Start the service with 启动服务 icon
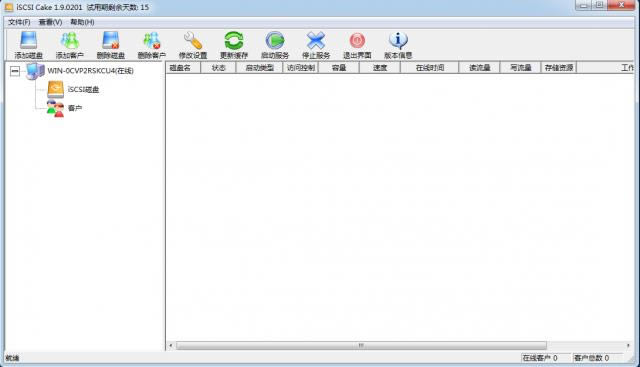This screenshot has height=367, width=640. [x=275, y=40]
